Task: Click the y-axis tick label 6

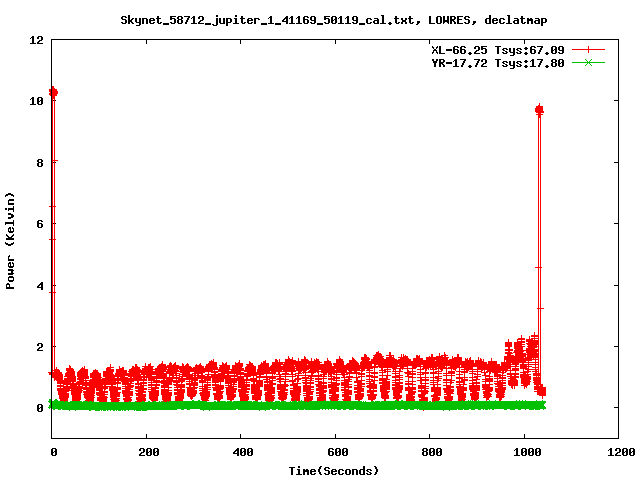Action: coord(39,224)
